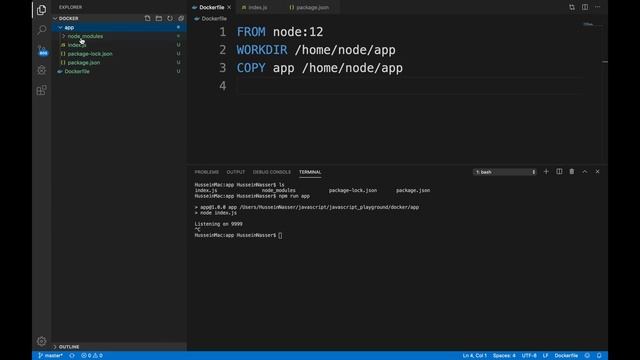Image resolution: width=640 pixels, height=360 pixels.
Task: Click the Dockerfile breadcrumb item
Action: [211, 19]
